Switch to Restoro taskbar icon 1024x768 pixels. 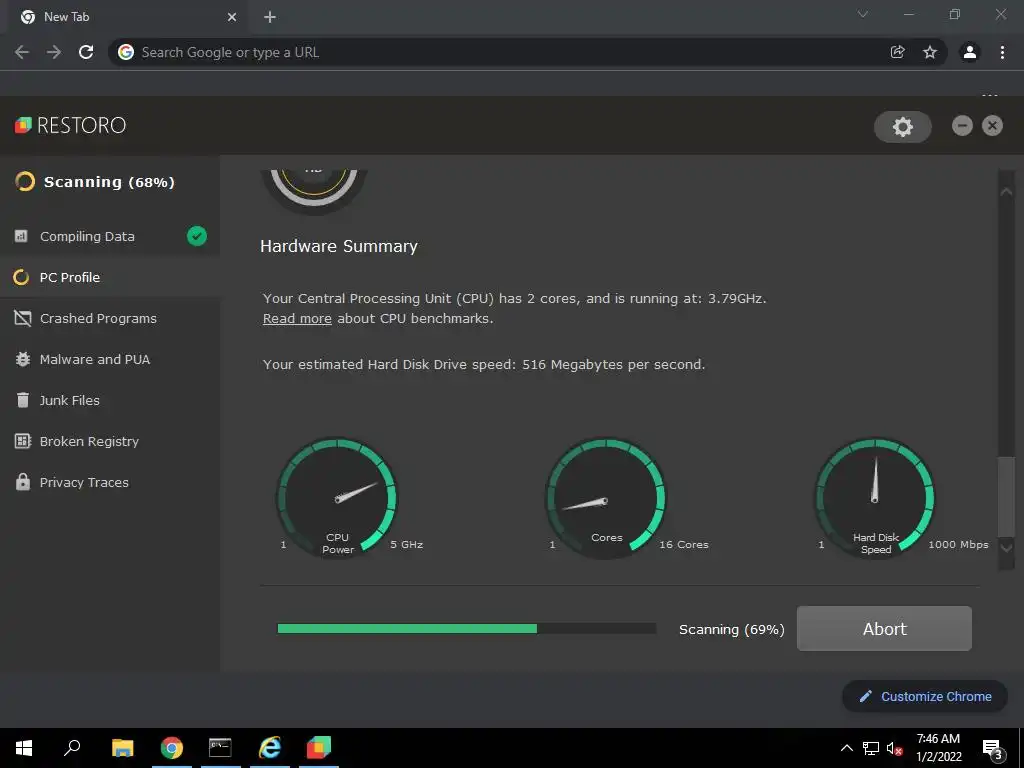tap(319, 748)
